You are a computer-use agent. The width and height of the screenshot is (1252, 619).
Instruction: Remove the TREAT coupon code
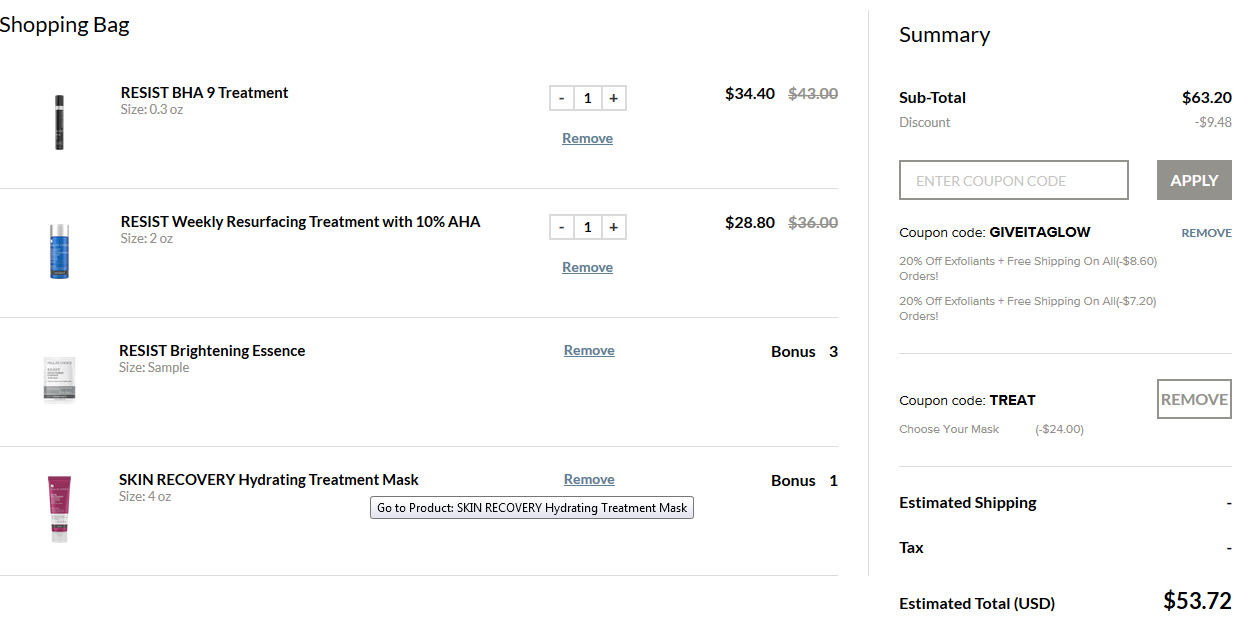(1194, 399)
